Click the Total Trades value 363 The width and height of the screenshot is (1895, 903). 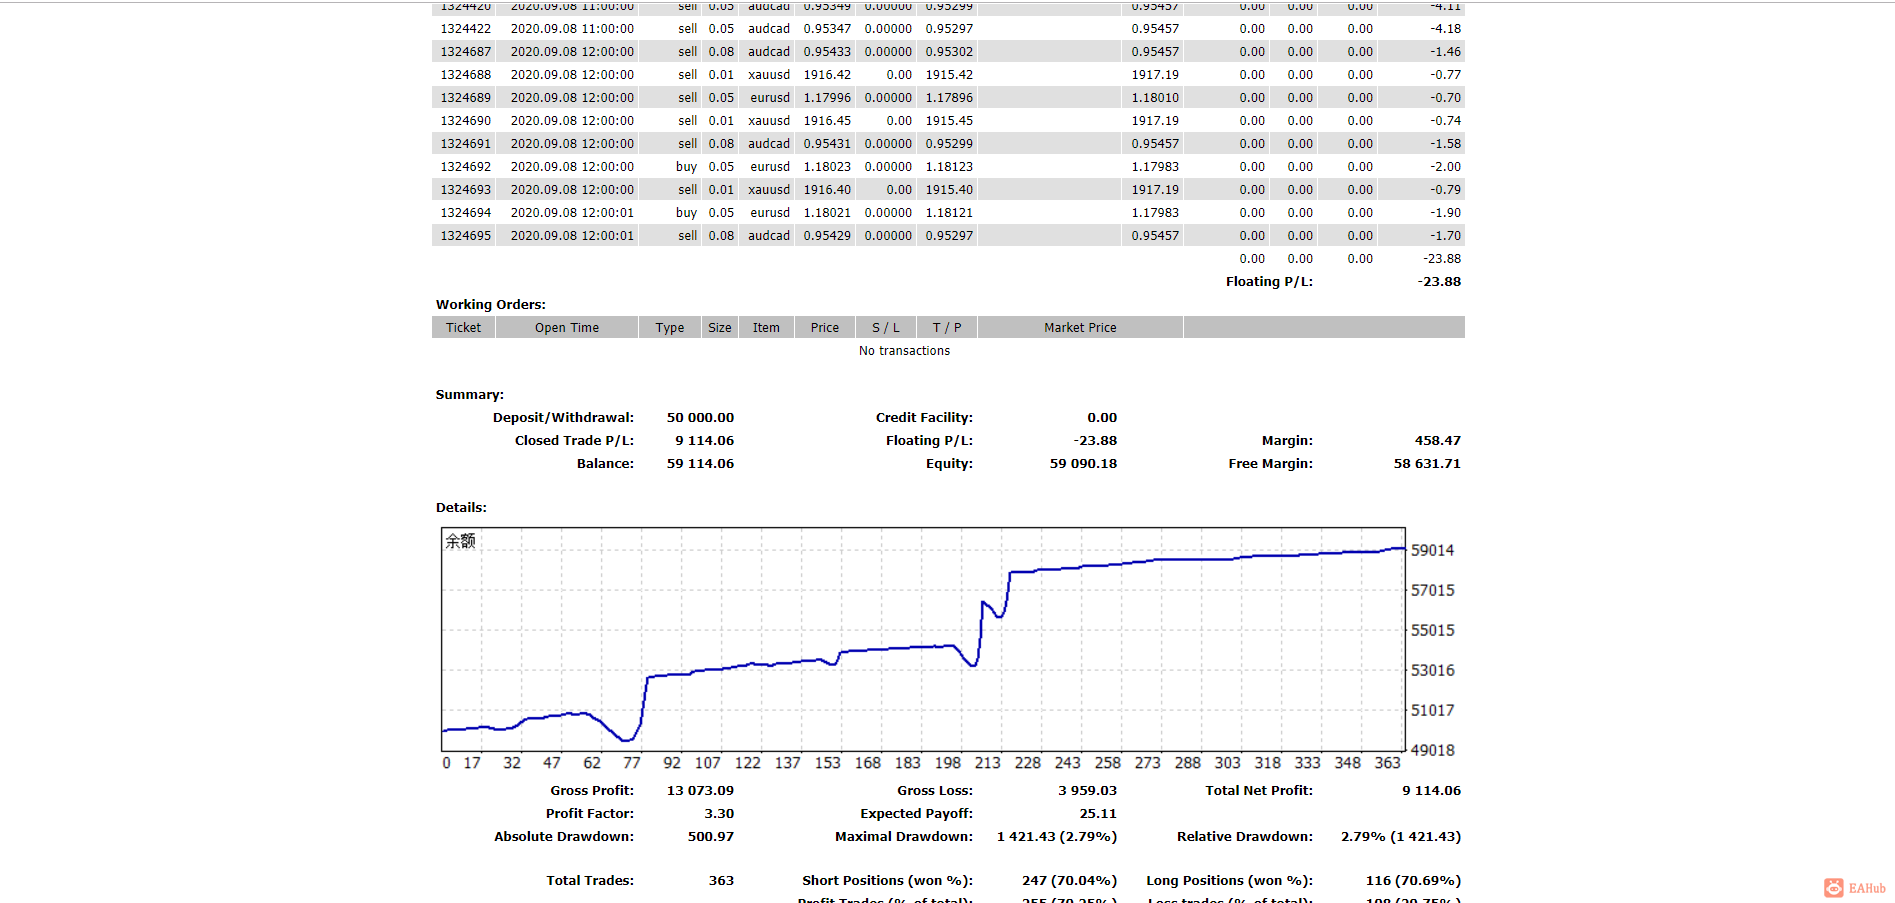pyautogui.click(x=721, y=881)
